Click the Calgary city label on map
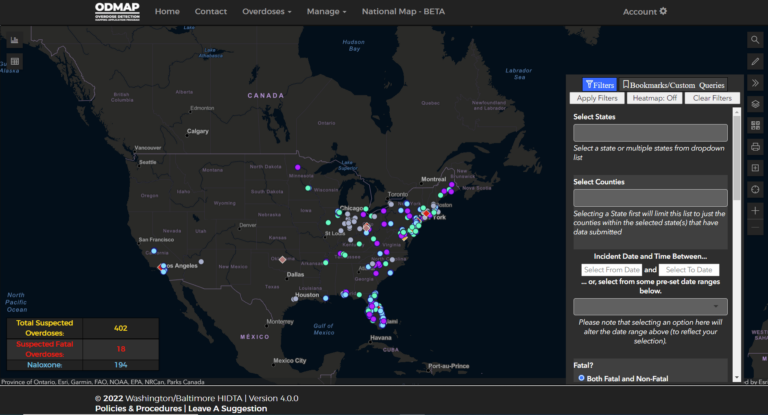This screenshot has height=415, width=768. [197, 131]
